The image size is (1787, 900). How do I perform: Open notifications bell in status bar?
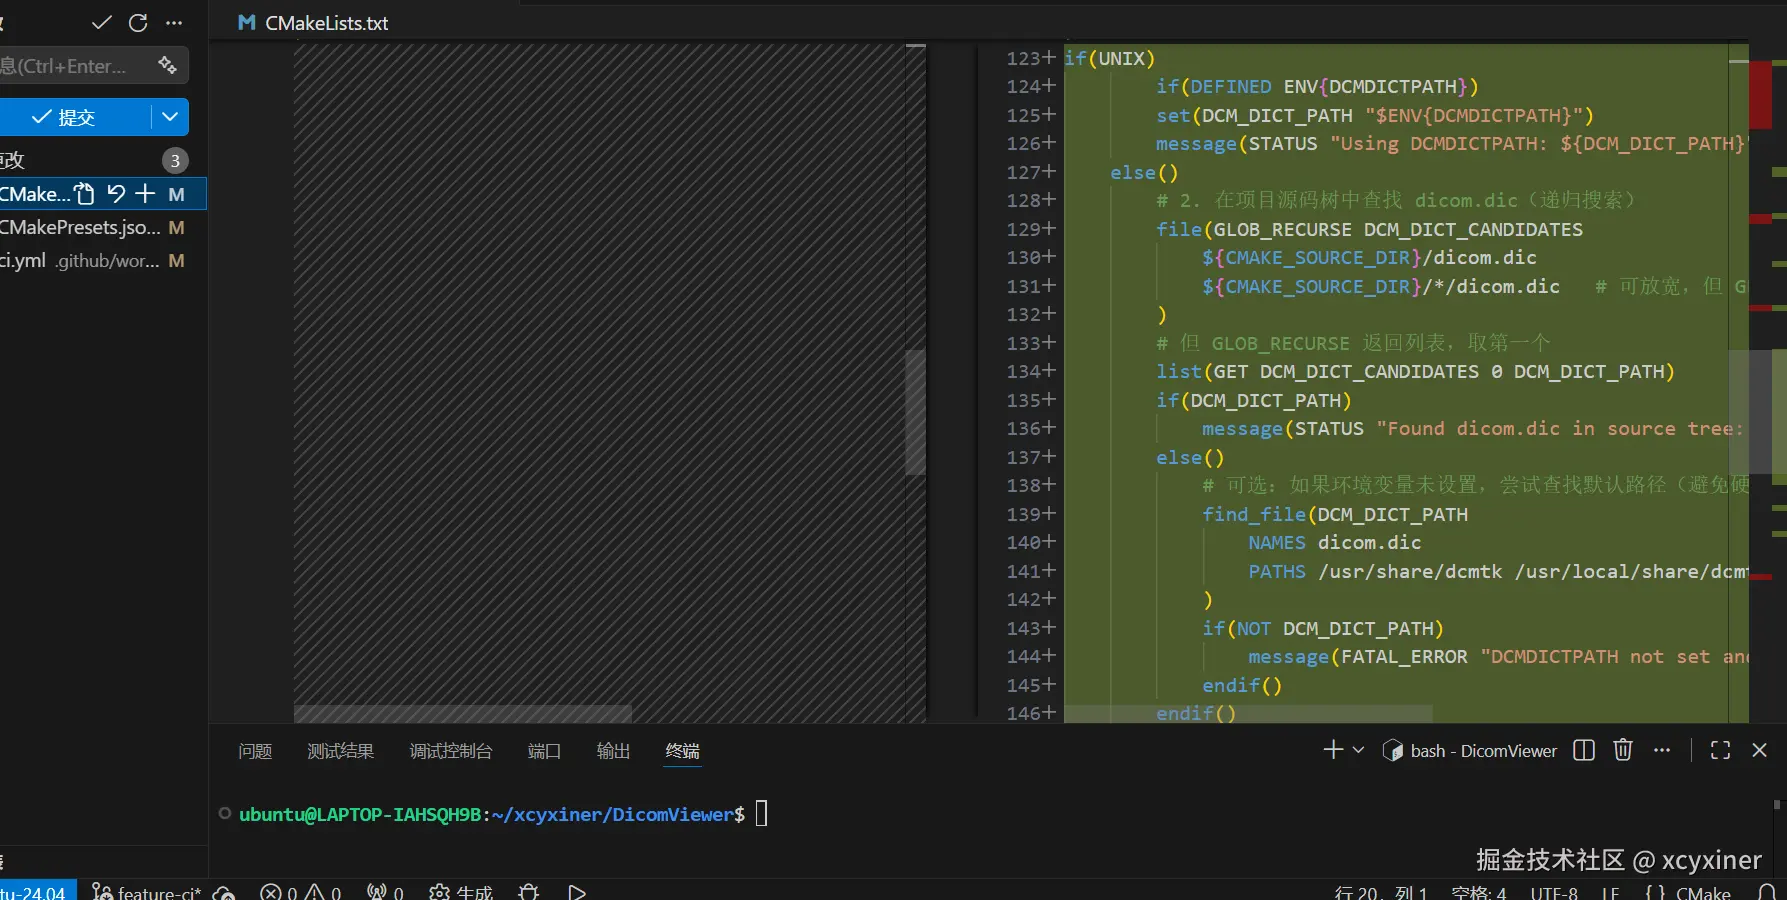(x=1767, y=892)
